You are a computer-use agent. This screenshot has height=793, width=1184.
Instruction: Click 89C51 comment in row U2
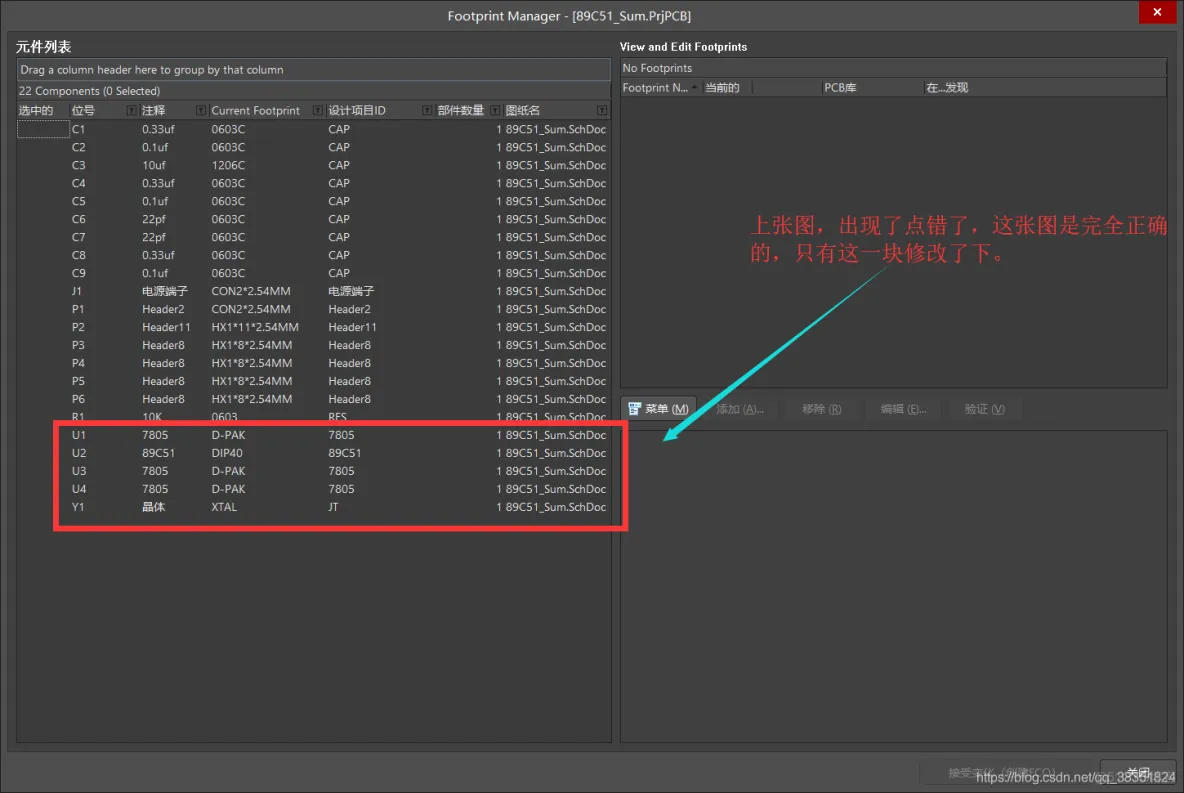point(159,453)
